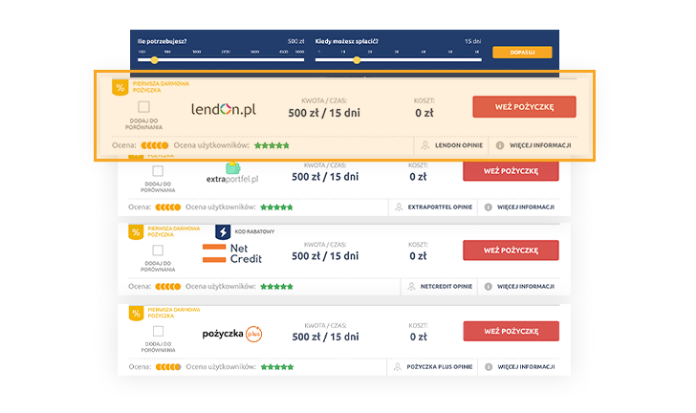The width and height of the screenshot is (696, 413).
Task: Open the EXTRAPORTFEL OPINIE link
Action: click(x=440, y=207)
